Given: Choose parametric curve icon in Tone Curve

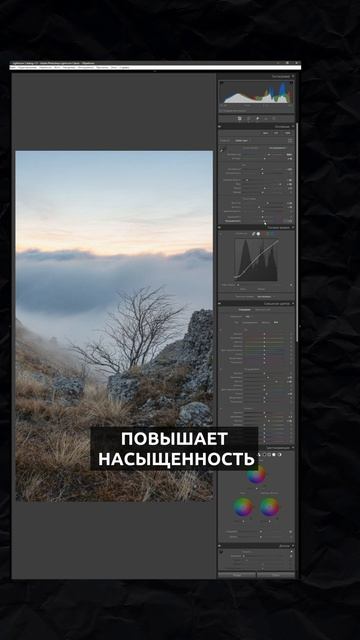Looking at the screenshot, I should pyautogui.click(x=253, y=234).
